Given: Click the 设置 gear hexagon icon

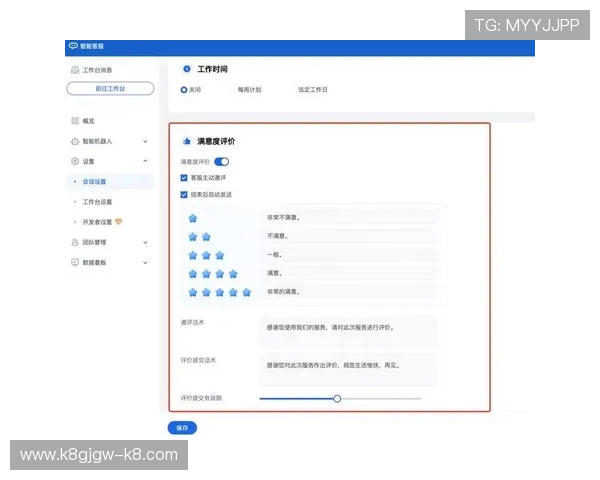Looking at the screenshot, I should coord(75,161).
